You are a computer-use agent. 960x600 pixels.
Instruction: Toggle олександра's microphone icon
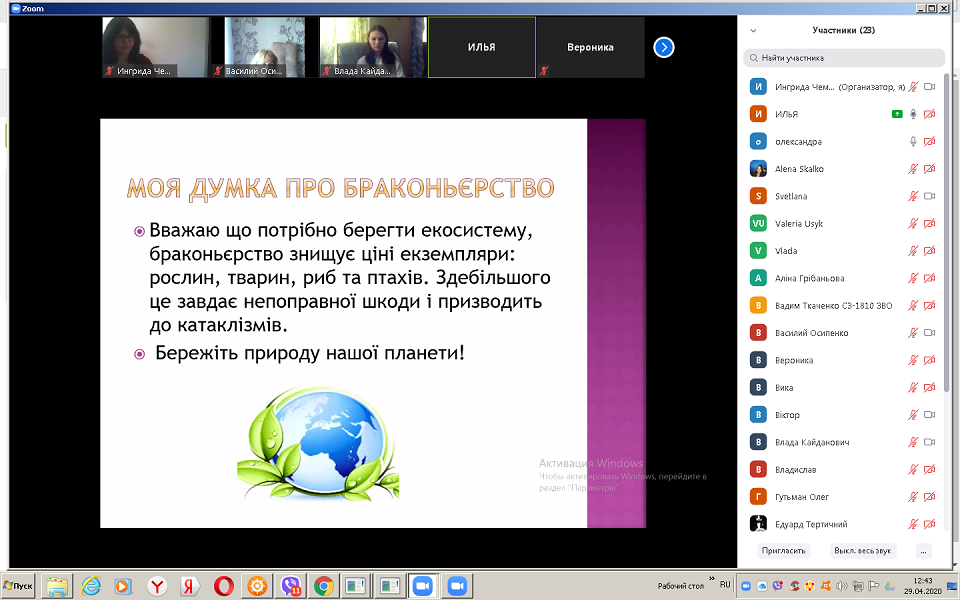(x=913, y=141)
